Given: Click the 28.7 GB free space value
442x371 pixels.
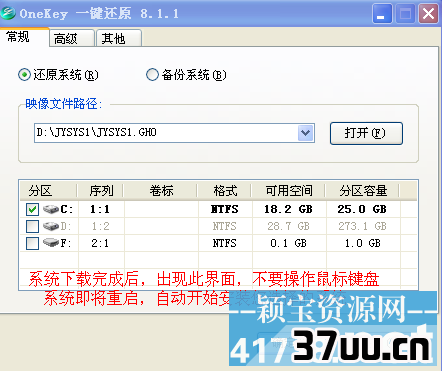Looking at the screenshot, I should [x=288, y=226].
